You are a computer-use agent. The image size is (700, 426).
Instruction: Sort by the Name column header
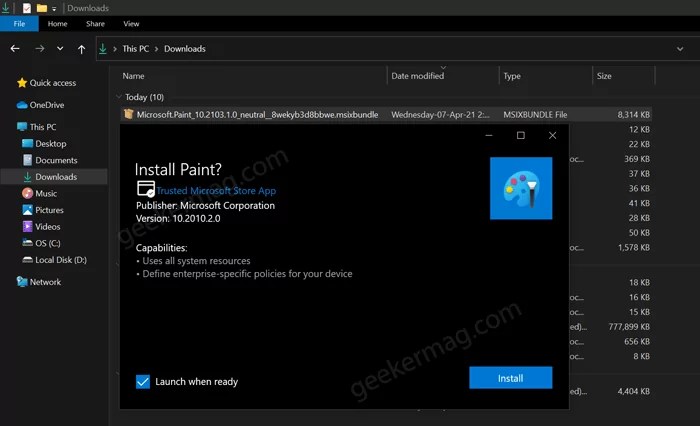(x=133, y=76)
